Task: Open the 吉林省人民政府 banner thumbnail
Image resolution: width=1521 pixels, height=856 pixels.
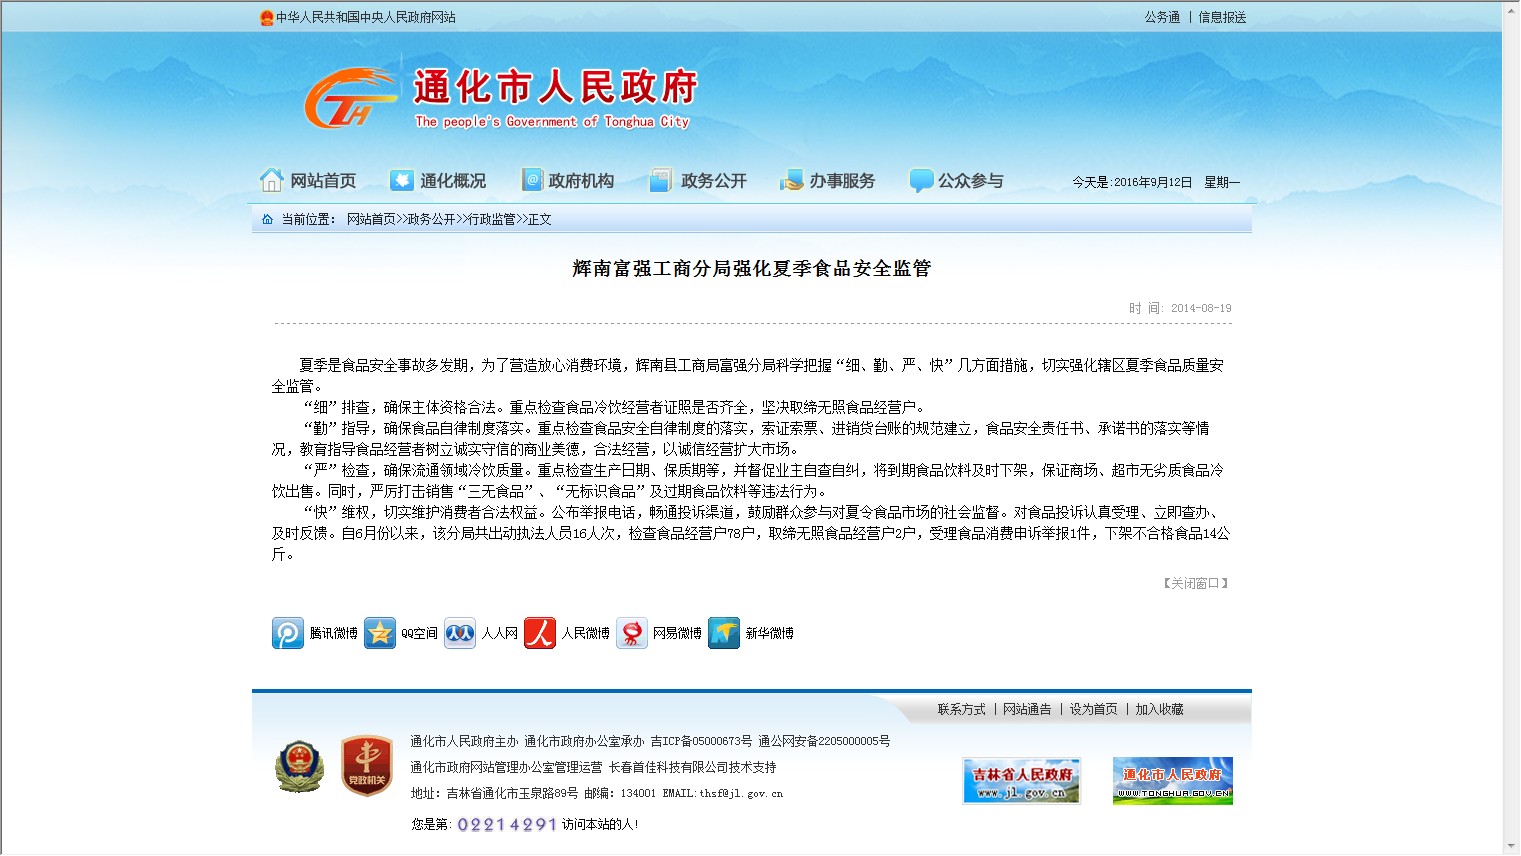Action: 1021,781
